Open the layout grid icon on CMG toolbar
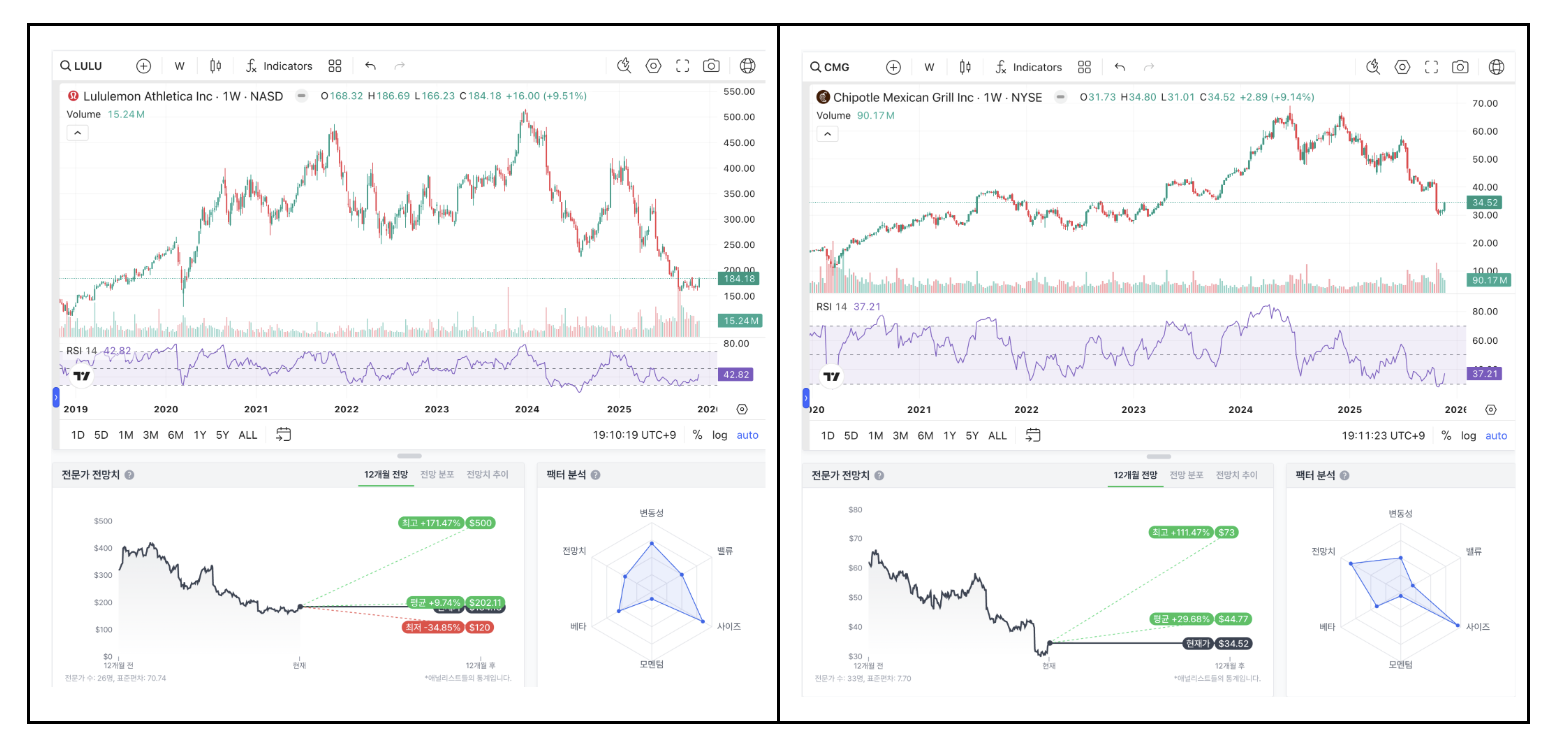 tap(1084, 67)
